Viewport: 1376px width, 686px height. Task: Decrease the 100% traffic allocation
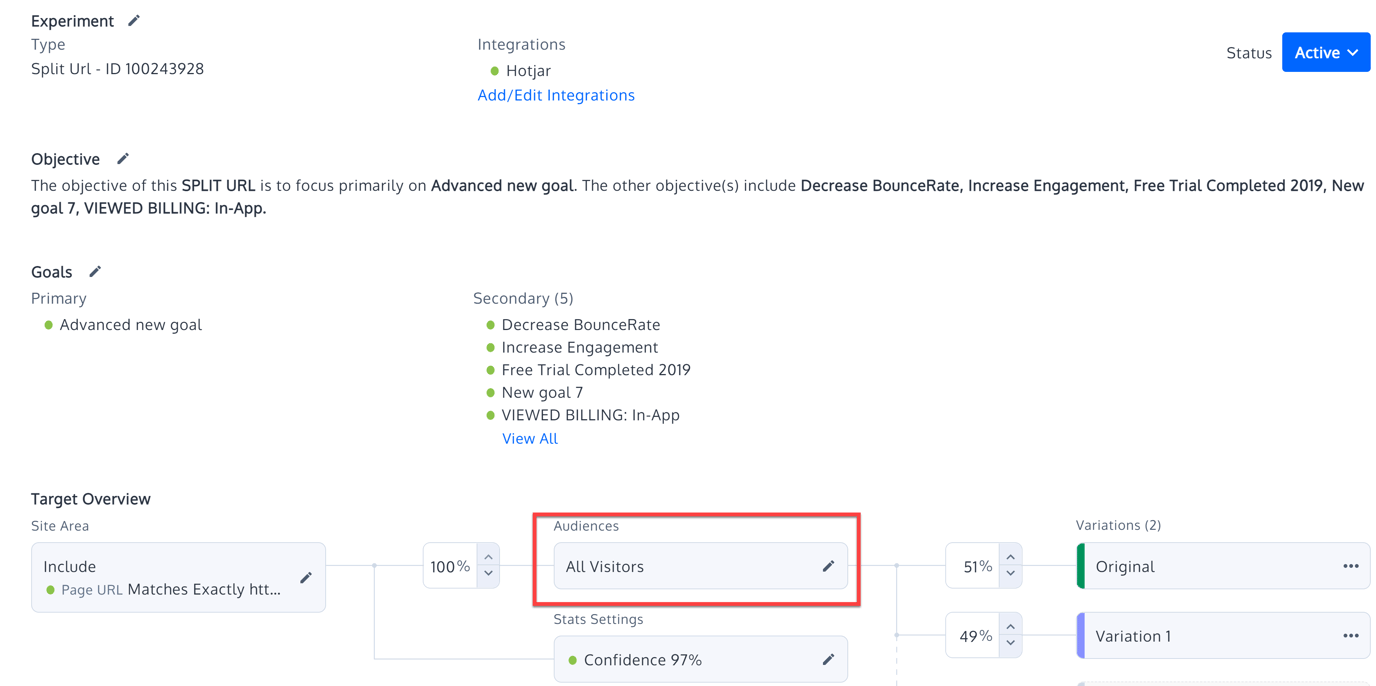pyautogui.click(x=488, y=574)
